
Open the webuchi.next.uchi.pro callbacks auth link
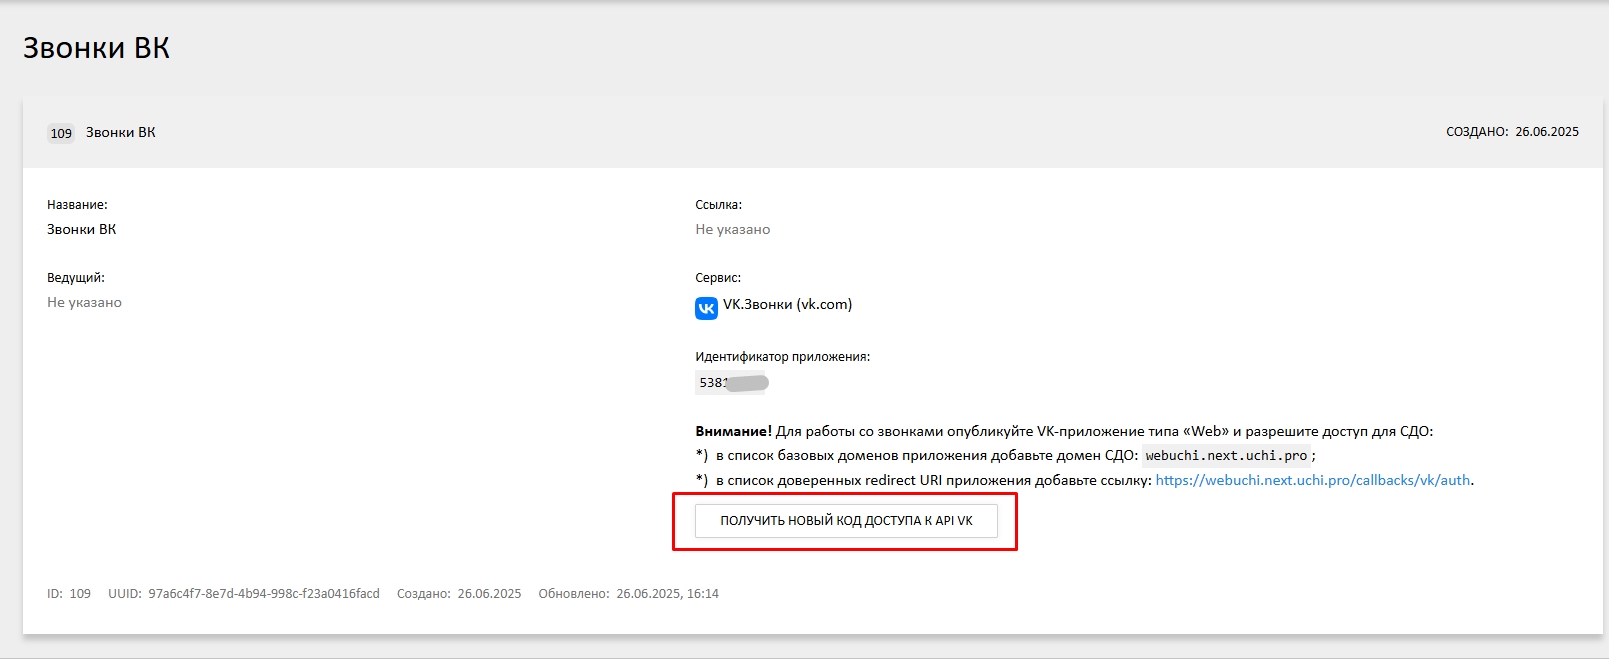coord(1313,480)
